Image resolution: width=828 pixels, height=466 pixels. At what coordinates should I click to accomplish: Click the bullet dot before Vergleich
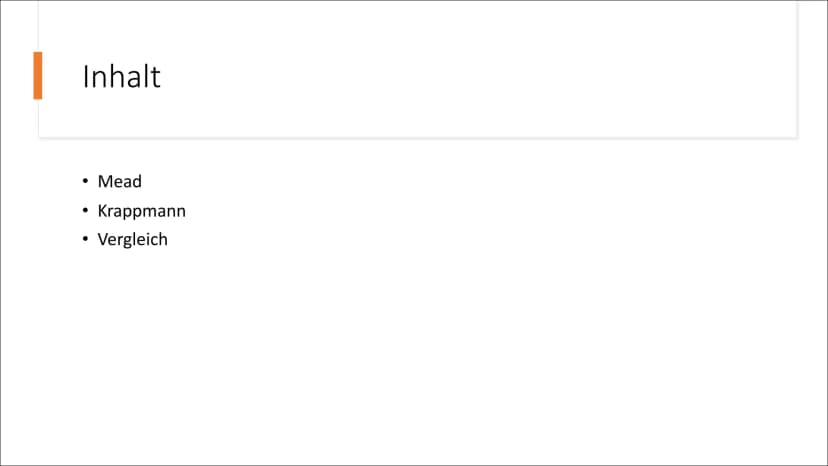coord(85,239)
